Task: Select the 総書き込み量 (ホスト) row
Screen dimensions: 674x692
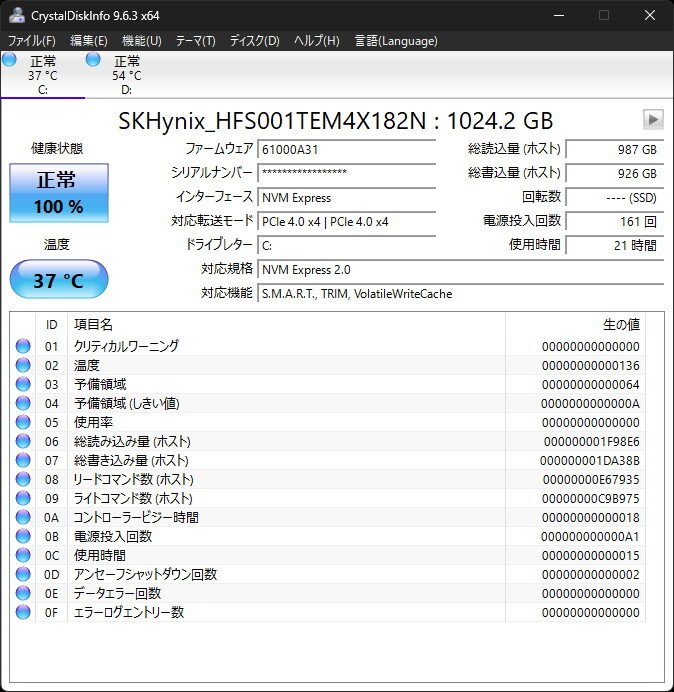Action: 328,460
